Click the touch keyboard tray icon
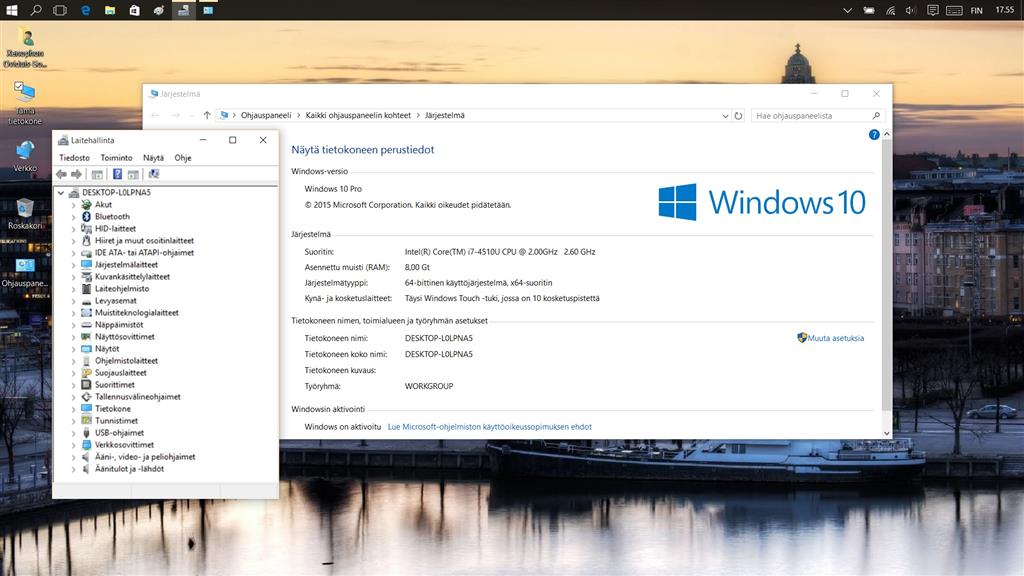Image resolution: width=1024 pixels, height=576 pixels. (x=954, y=10)
